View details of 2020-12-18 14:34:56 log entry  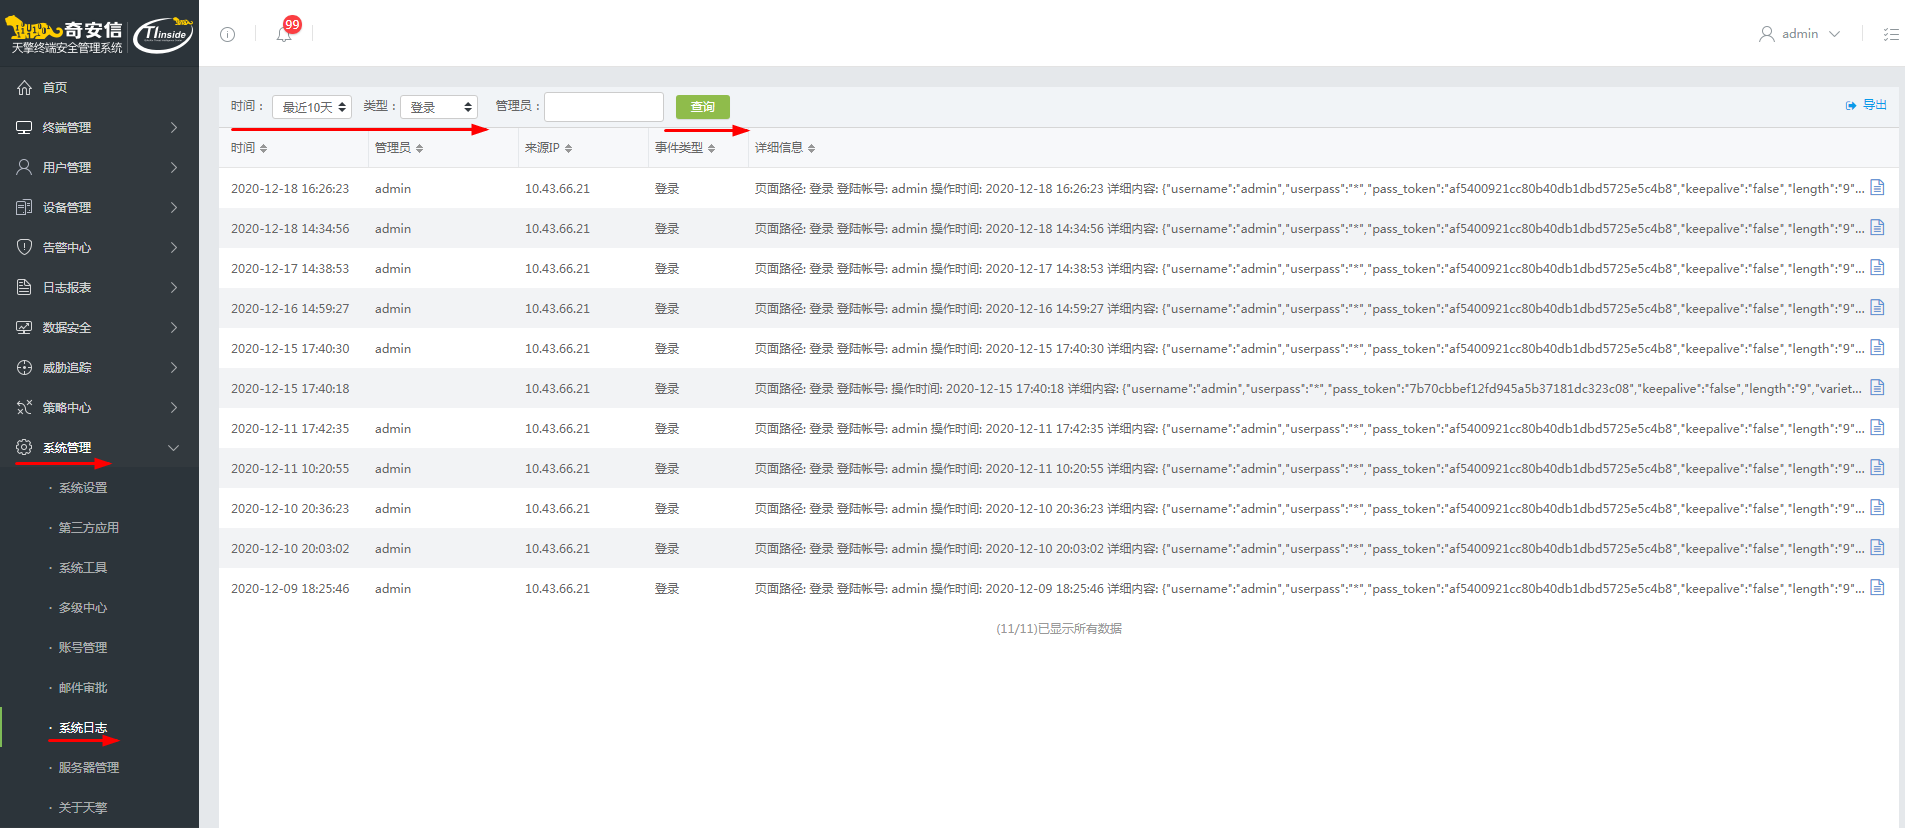1877,227
